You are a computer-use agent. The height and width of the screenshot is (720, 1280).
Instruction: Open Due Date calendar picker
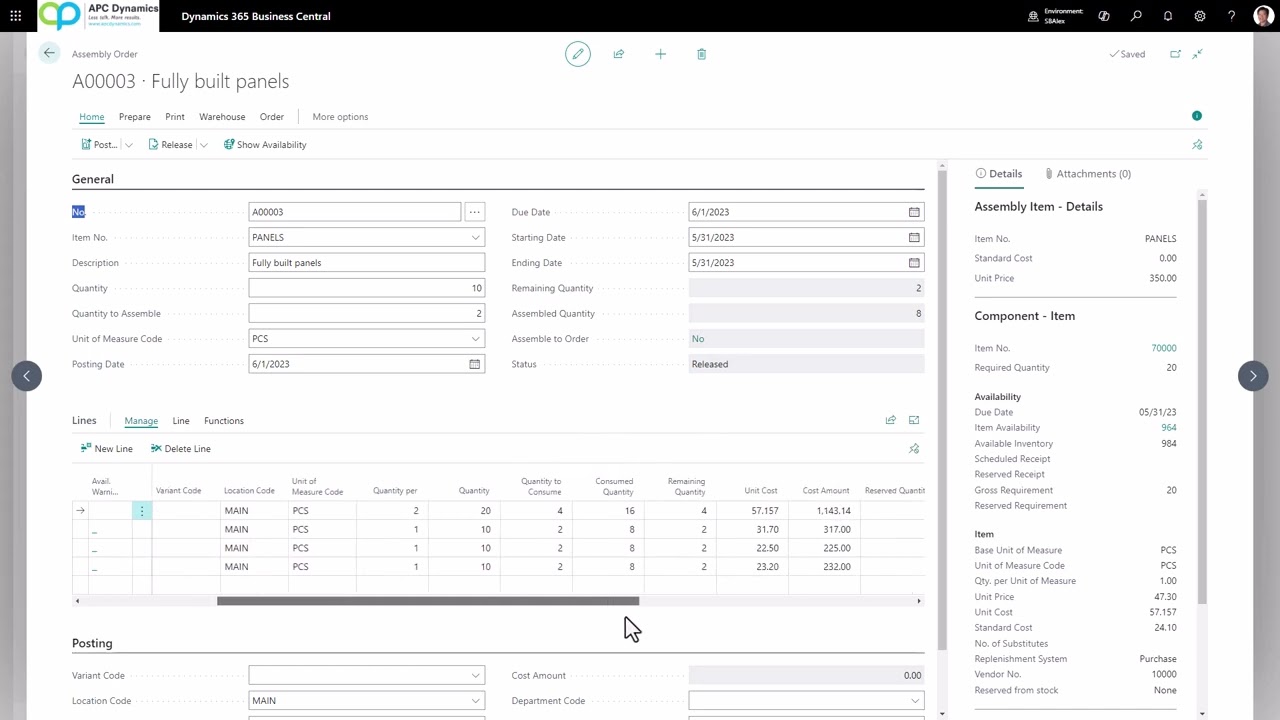click(x=914, y=212)
